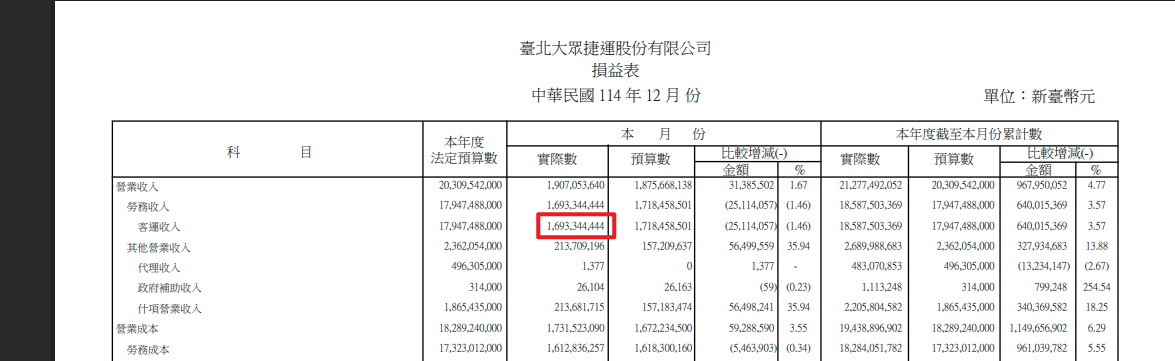Select 預算數 header under 累計數
Viewport: 1175px width, 361px height.
(954, 160)
